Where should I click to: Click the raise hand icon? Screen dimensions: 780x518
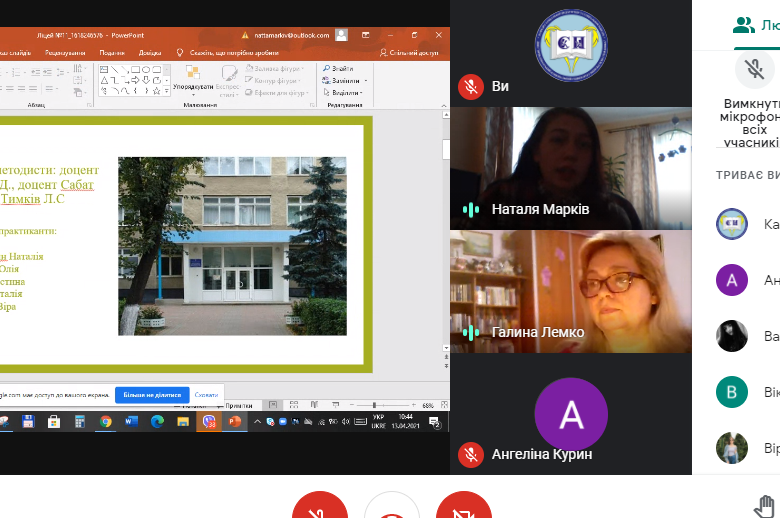765,506
